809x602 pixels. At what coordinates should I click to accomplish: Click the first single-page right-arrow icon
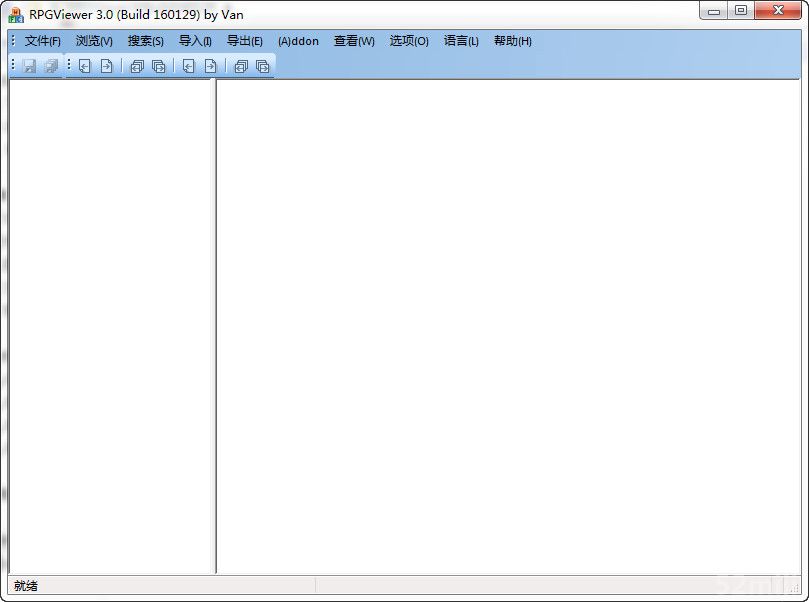[x=106, y=66]
